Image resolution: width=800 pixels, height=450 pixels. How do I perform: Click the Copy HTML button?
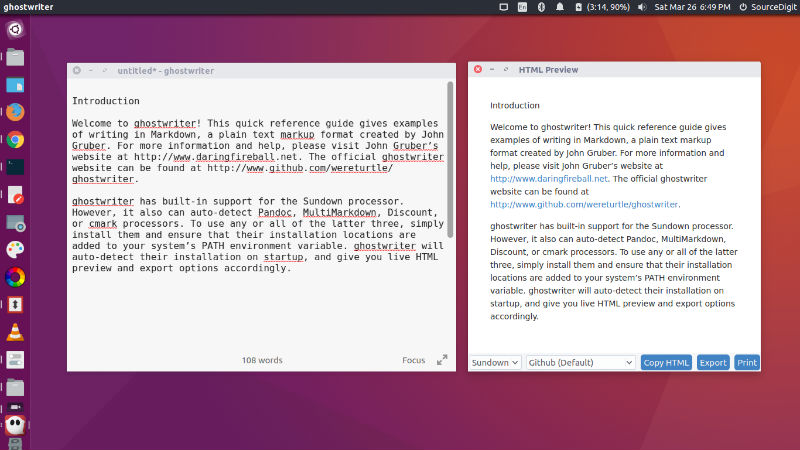(666, 362)
